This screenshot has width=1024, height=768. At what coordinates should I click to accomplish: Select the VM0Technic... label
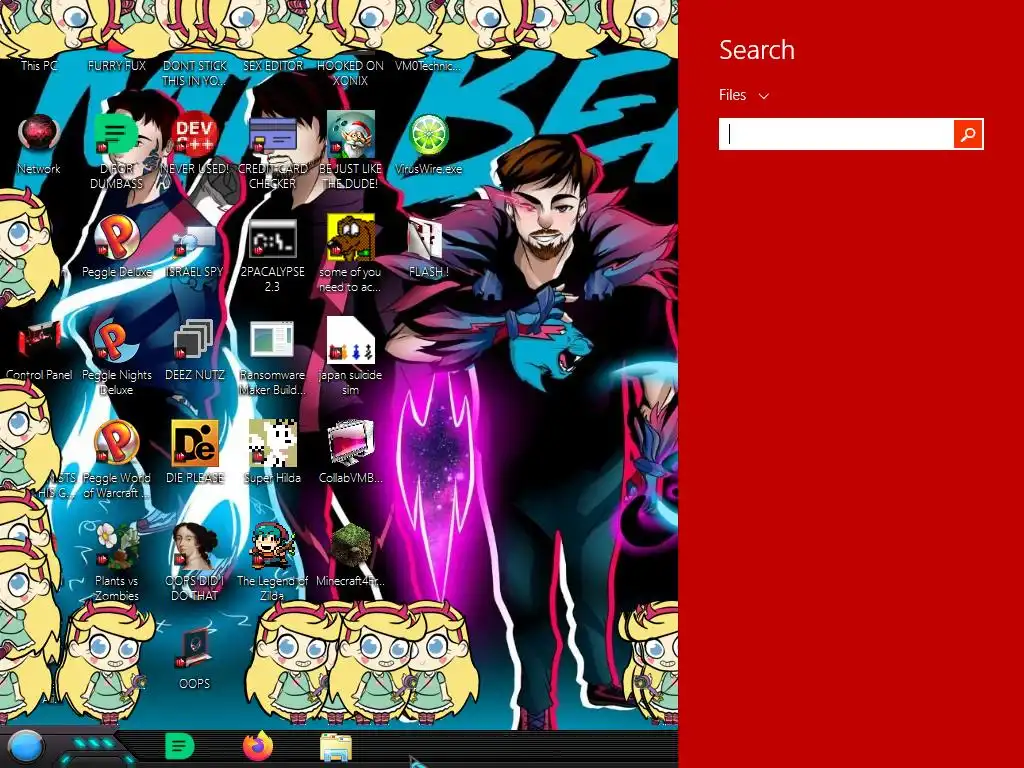[x=428, y=65]
